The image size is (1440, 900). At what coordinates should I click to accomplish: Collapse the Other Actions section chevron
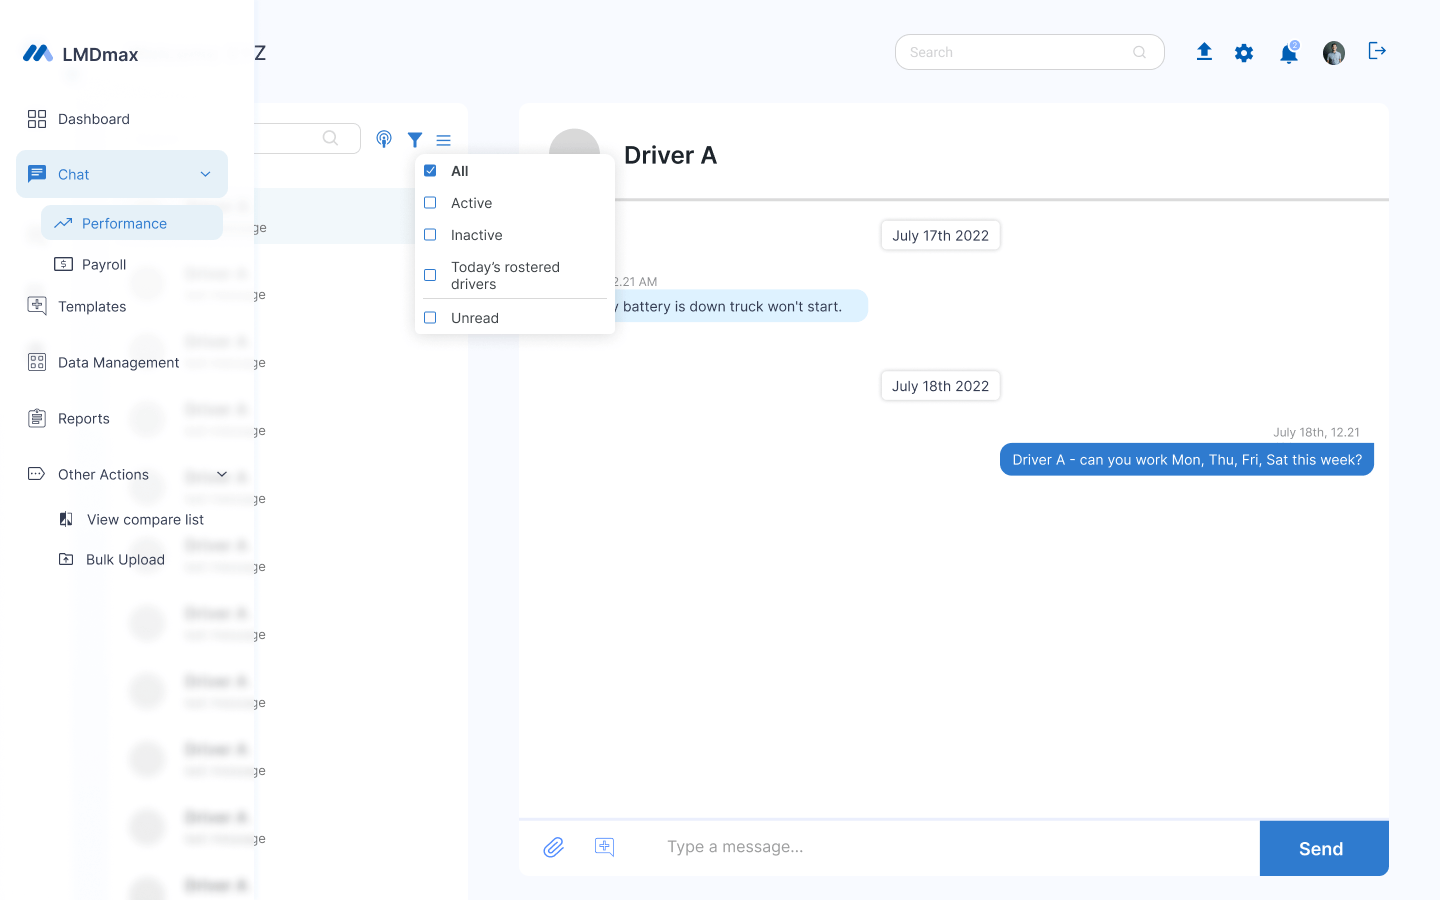222,475
